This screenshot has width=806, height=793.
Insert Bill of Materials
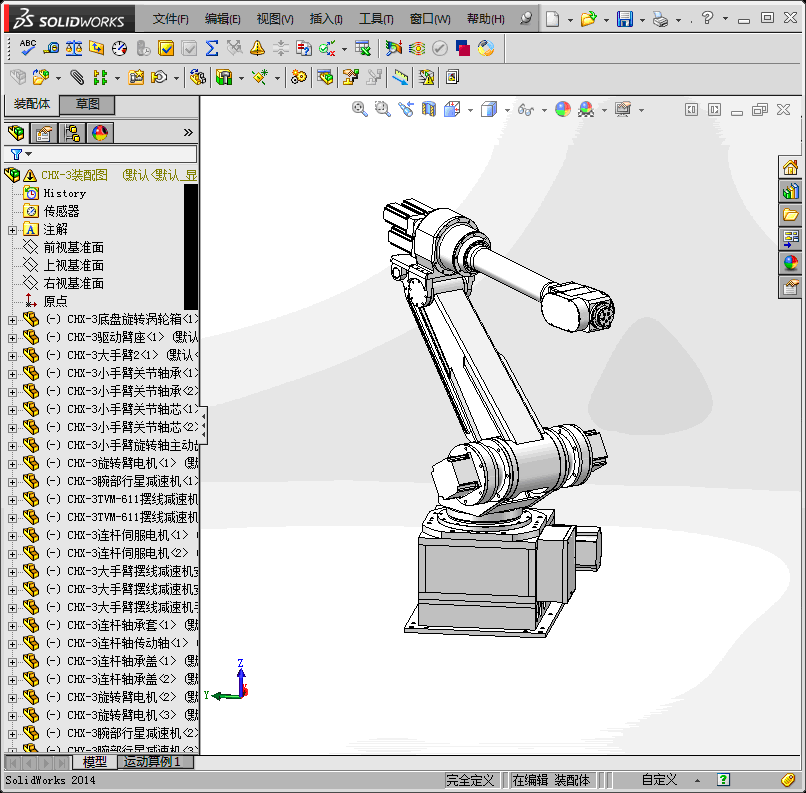coord(325,78)
